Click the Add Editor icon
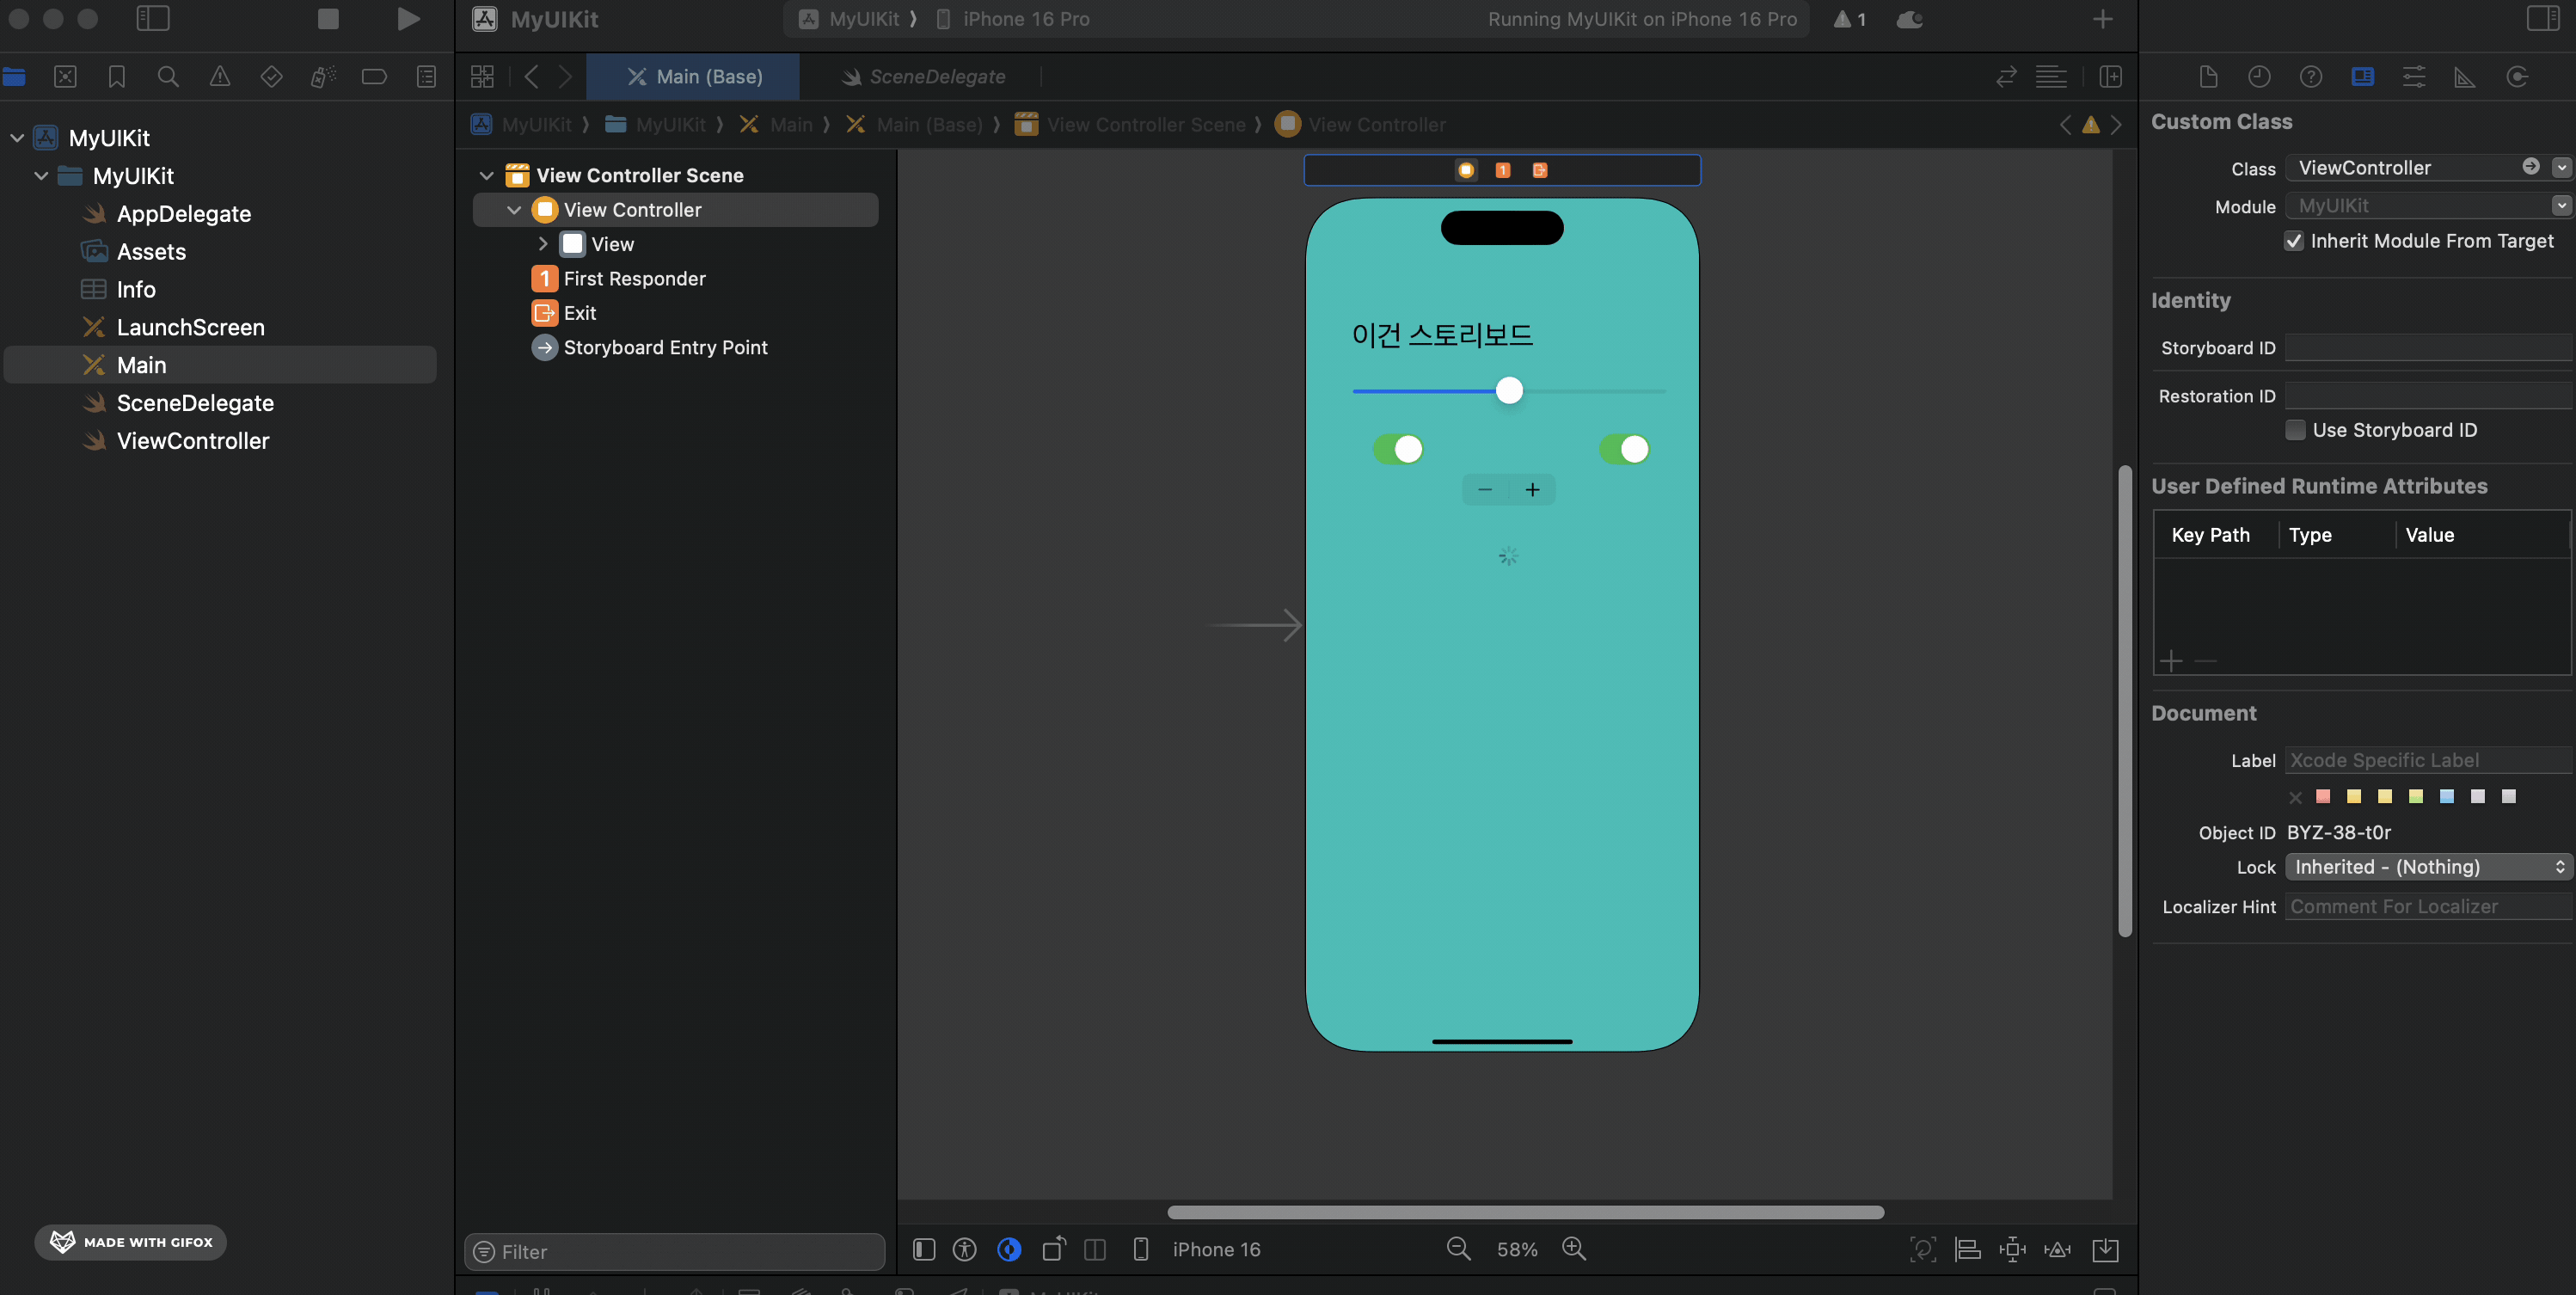2576x1295 pixels. tap(2111, 77)
